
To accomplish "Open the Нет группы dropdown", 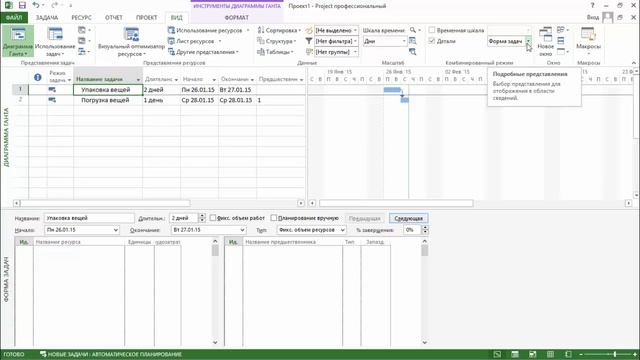I will (355, 52).
